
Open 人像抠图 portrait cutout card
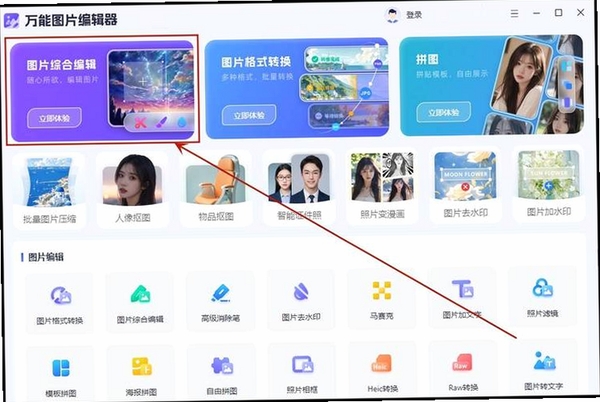click(x=132, y=190)
